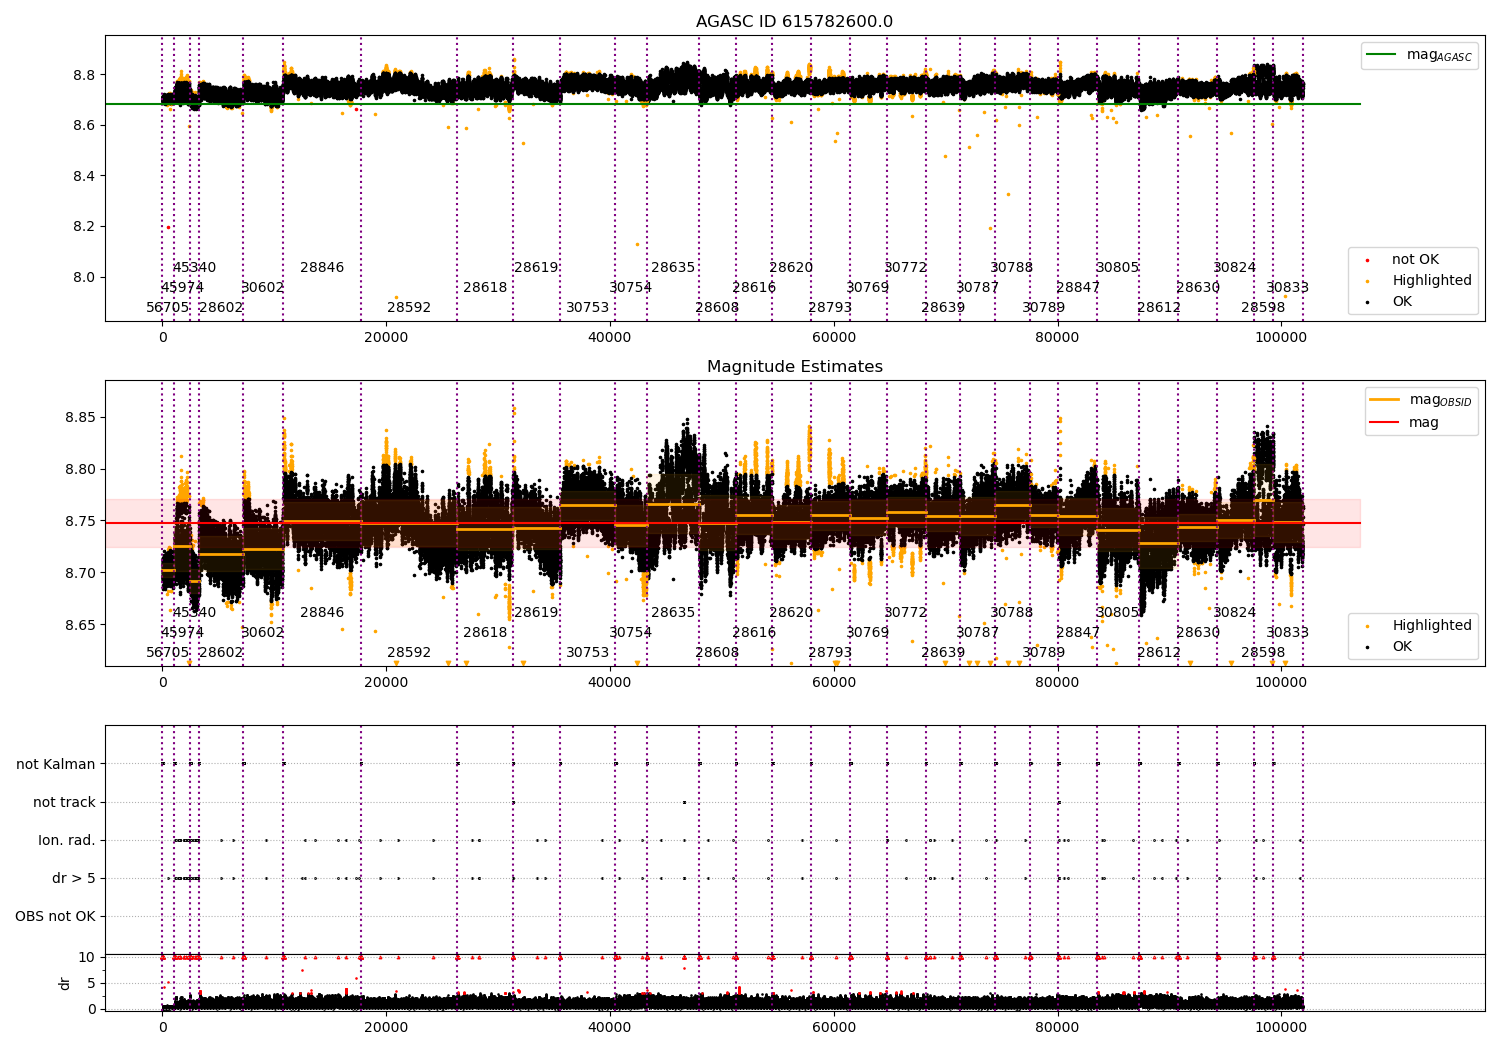Click the rotated 'dr' y-axis label
1500x1050 pixels.
65,983
